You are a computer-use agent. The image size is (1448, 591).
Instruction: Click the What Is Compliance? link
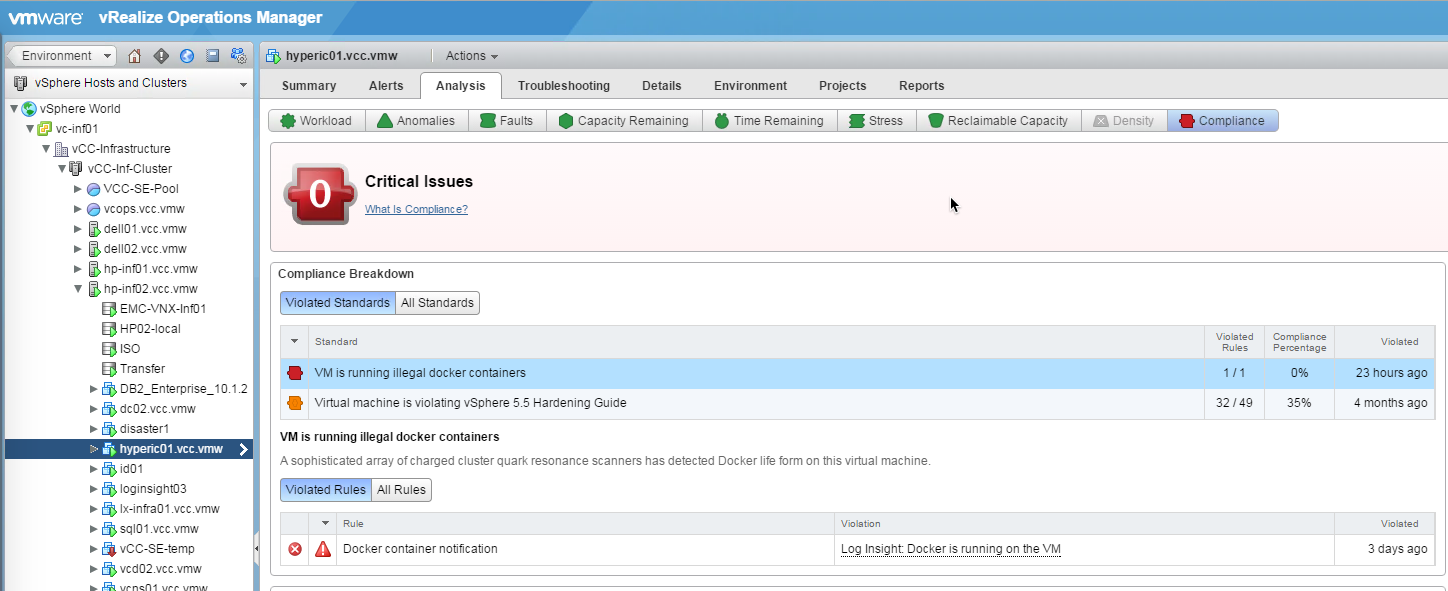(x=416, y=210)
